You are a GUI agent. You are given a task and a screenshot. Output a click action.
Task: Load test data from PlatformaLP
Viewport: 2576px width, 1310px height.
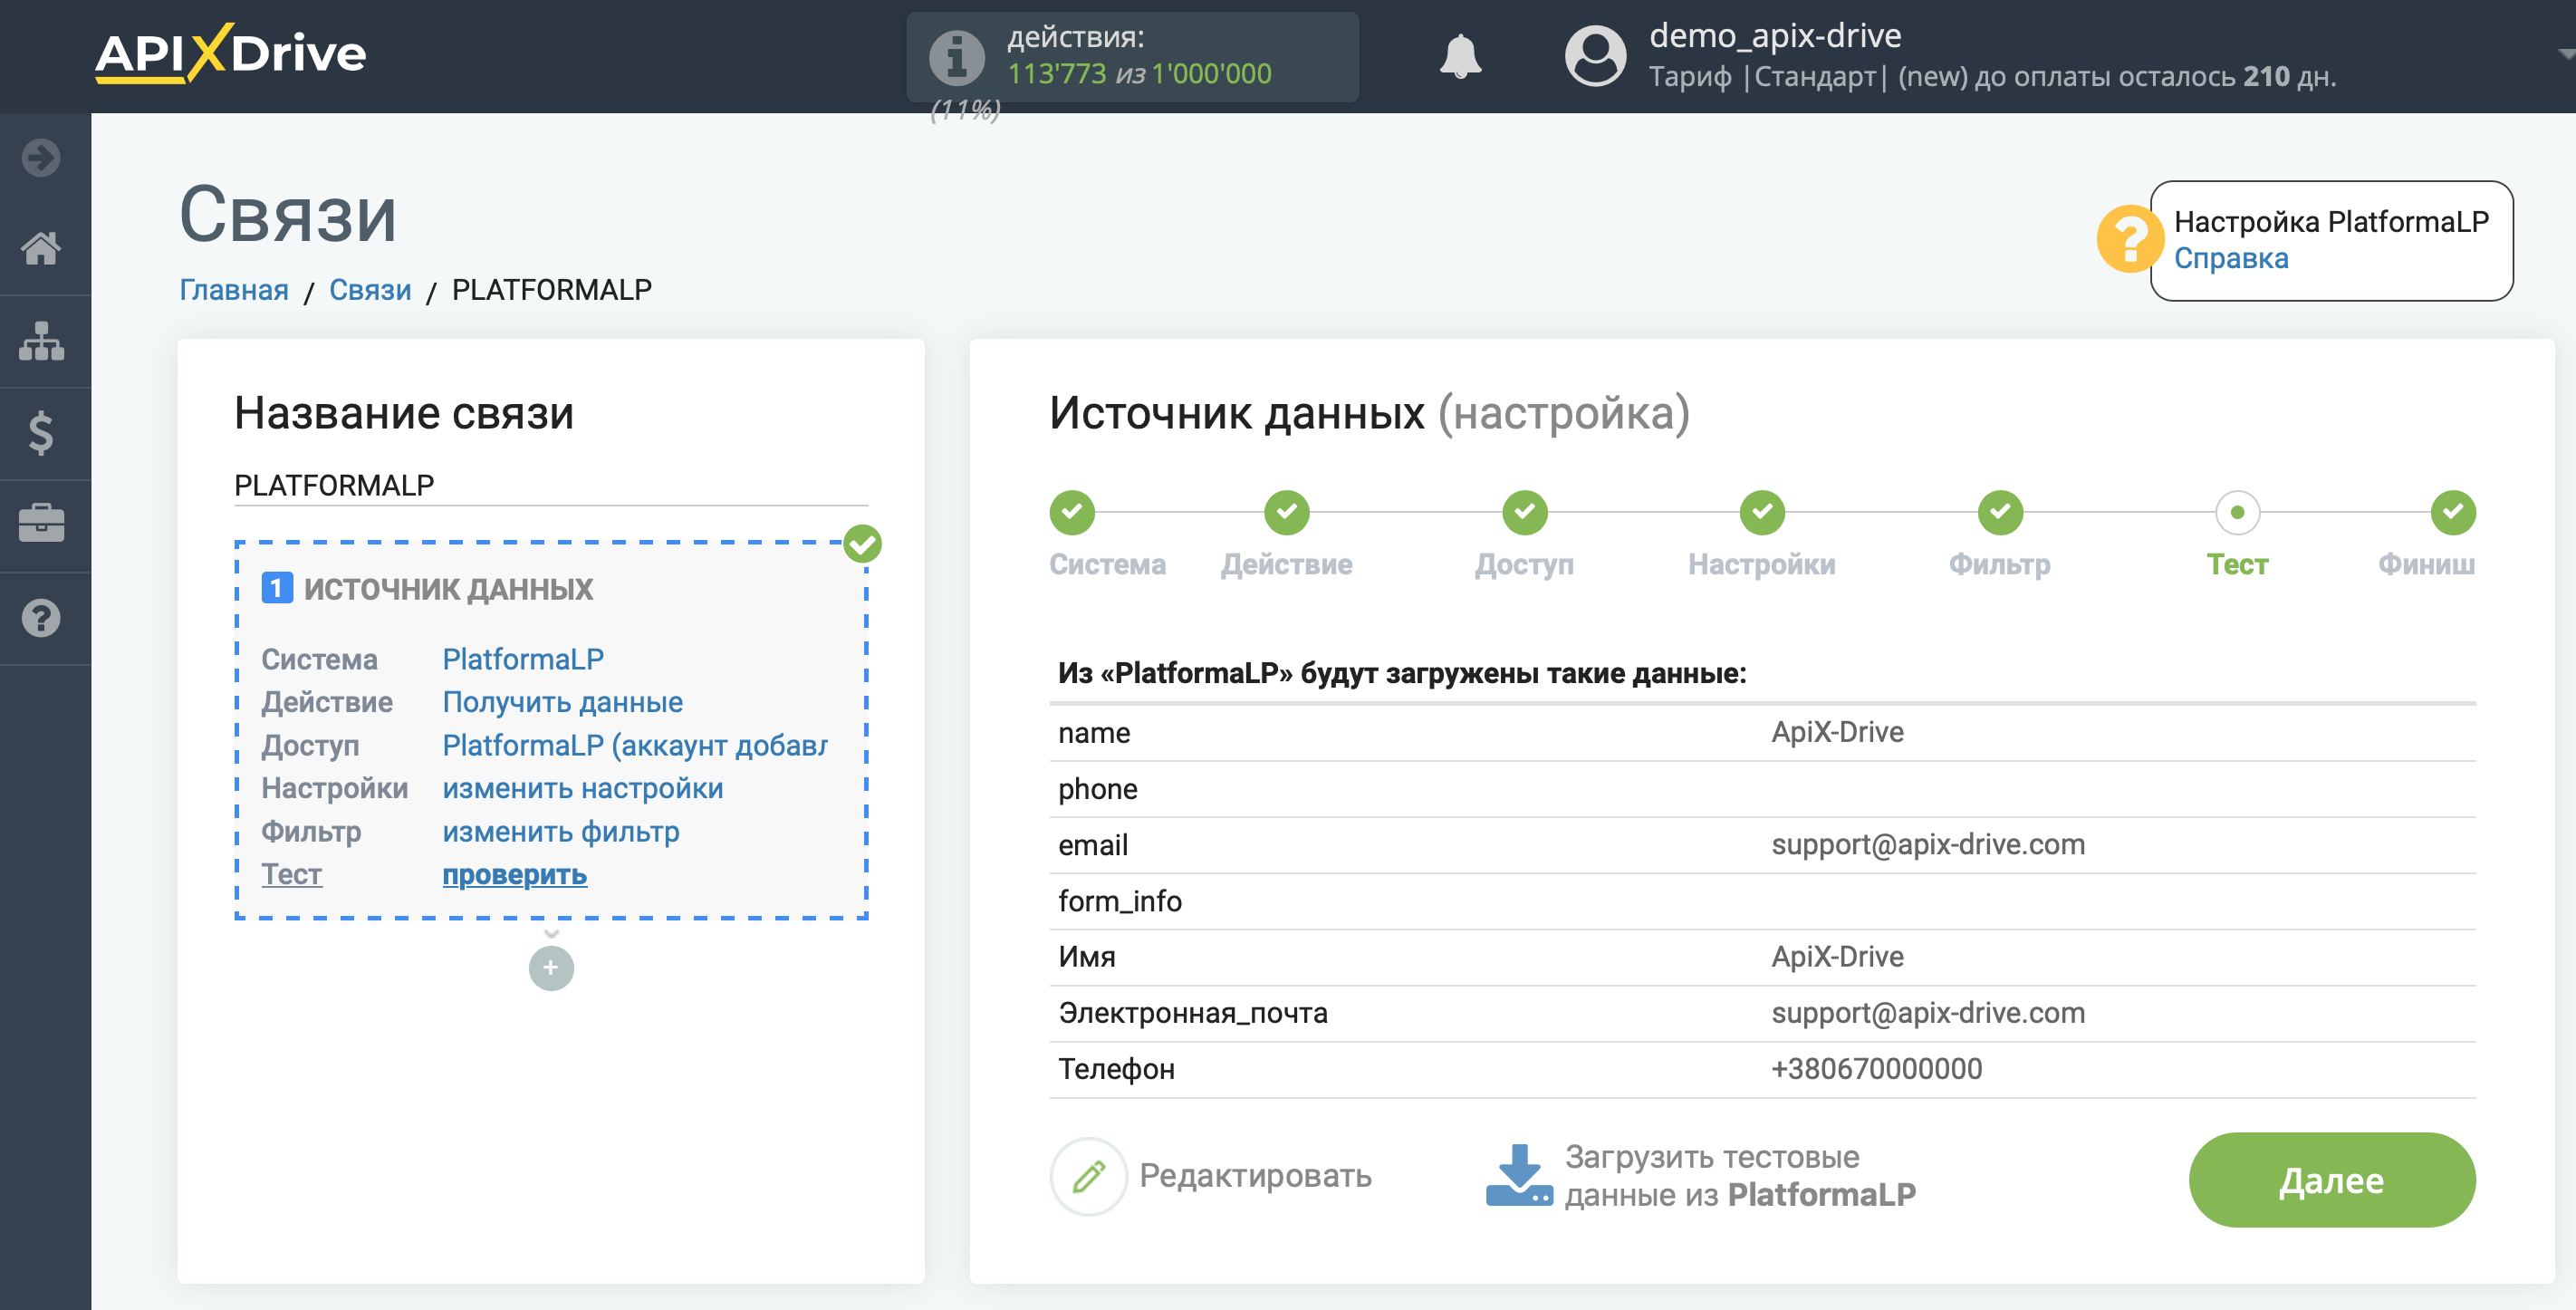1740,1176
